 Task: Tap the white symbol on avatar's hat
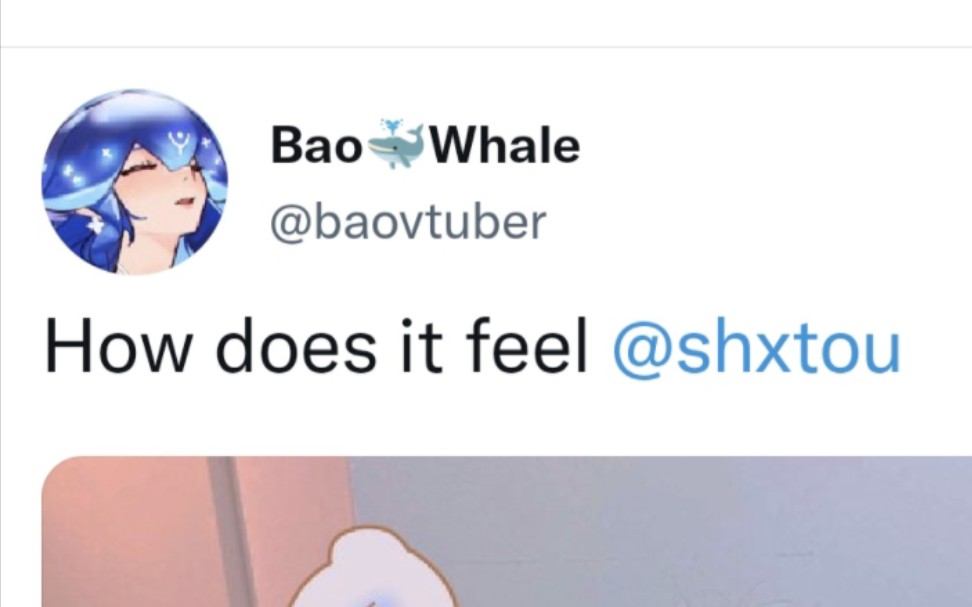[179, 143]
